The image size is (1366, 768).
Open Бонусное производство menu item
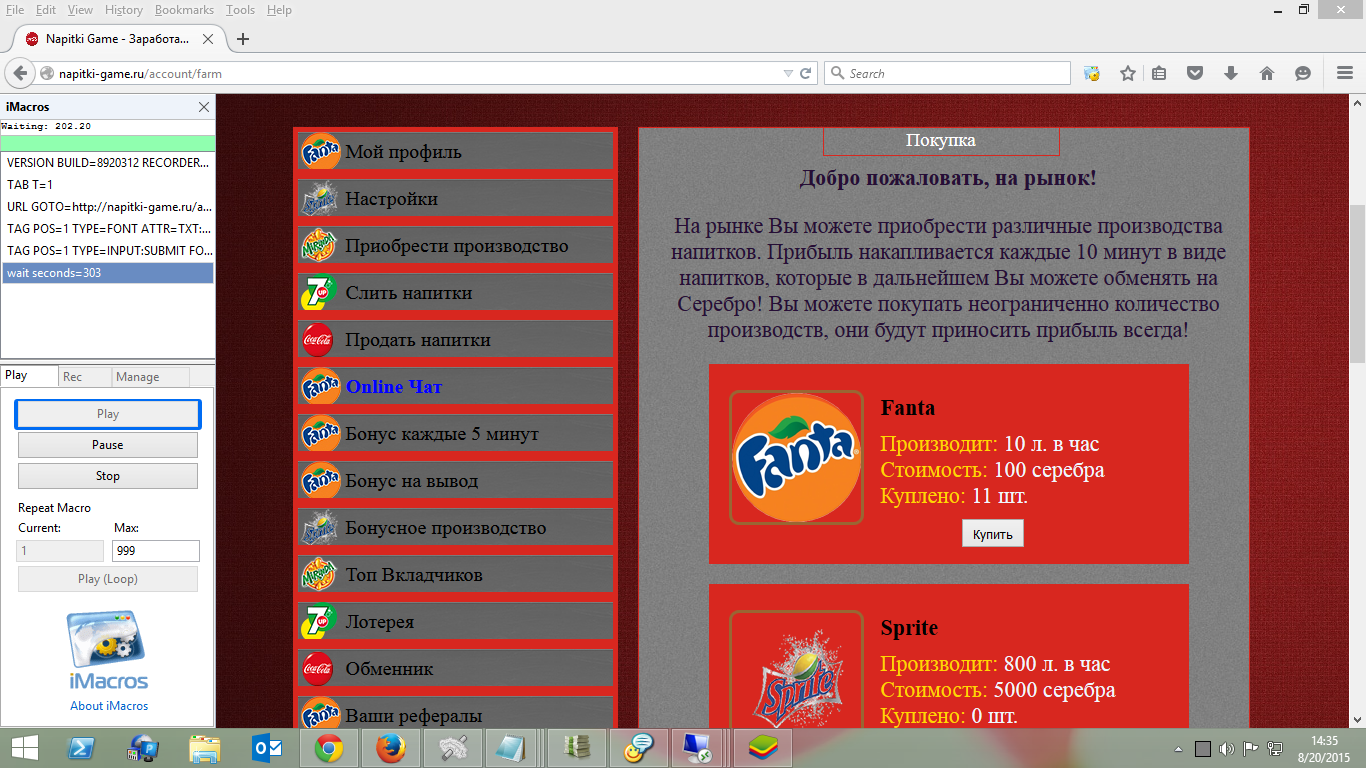(456, 528)
